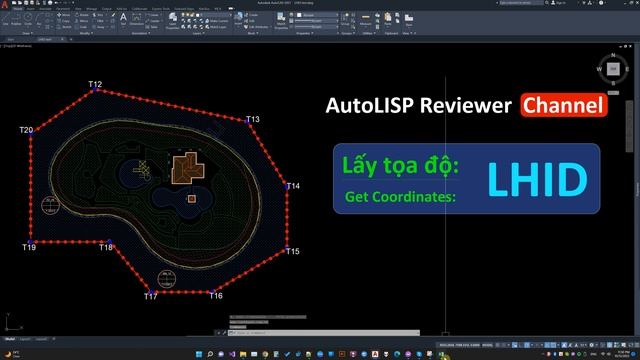Click Match Layer in Layers panel
The width and height of the screenshot is (640, 360).
(216, 27)
